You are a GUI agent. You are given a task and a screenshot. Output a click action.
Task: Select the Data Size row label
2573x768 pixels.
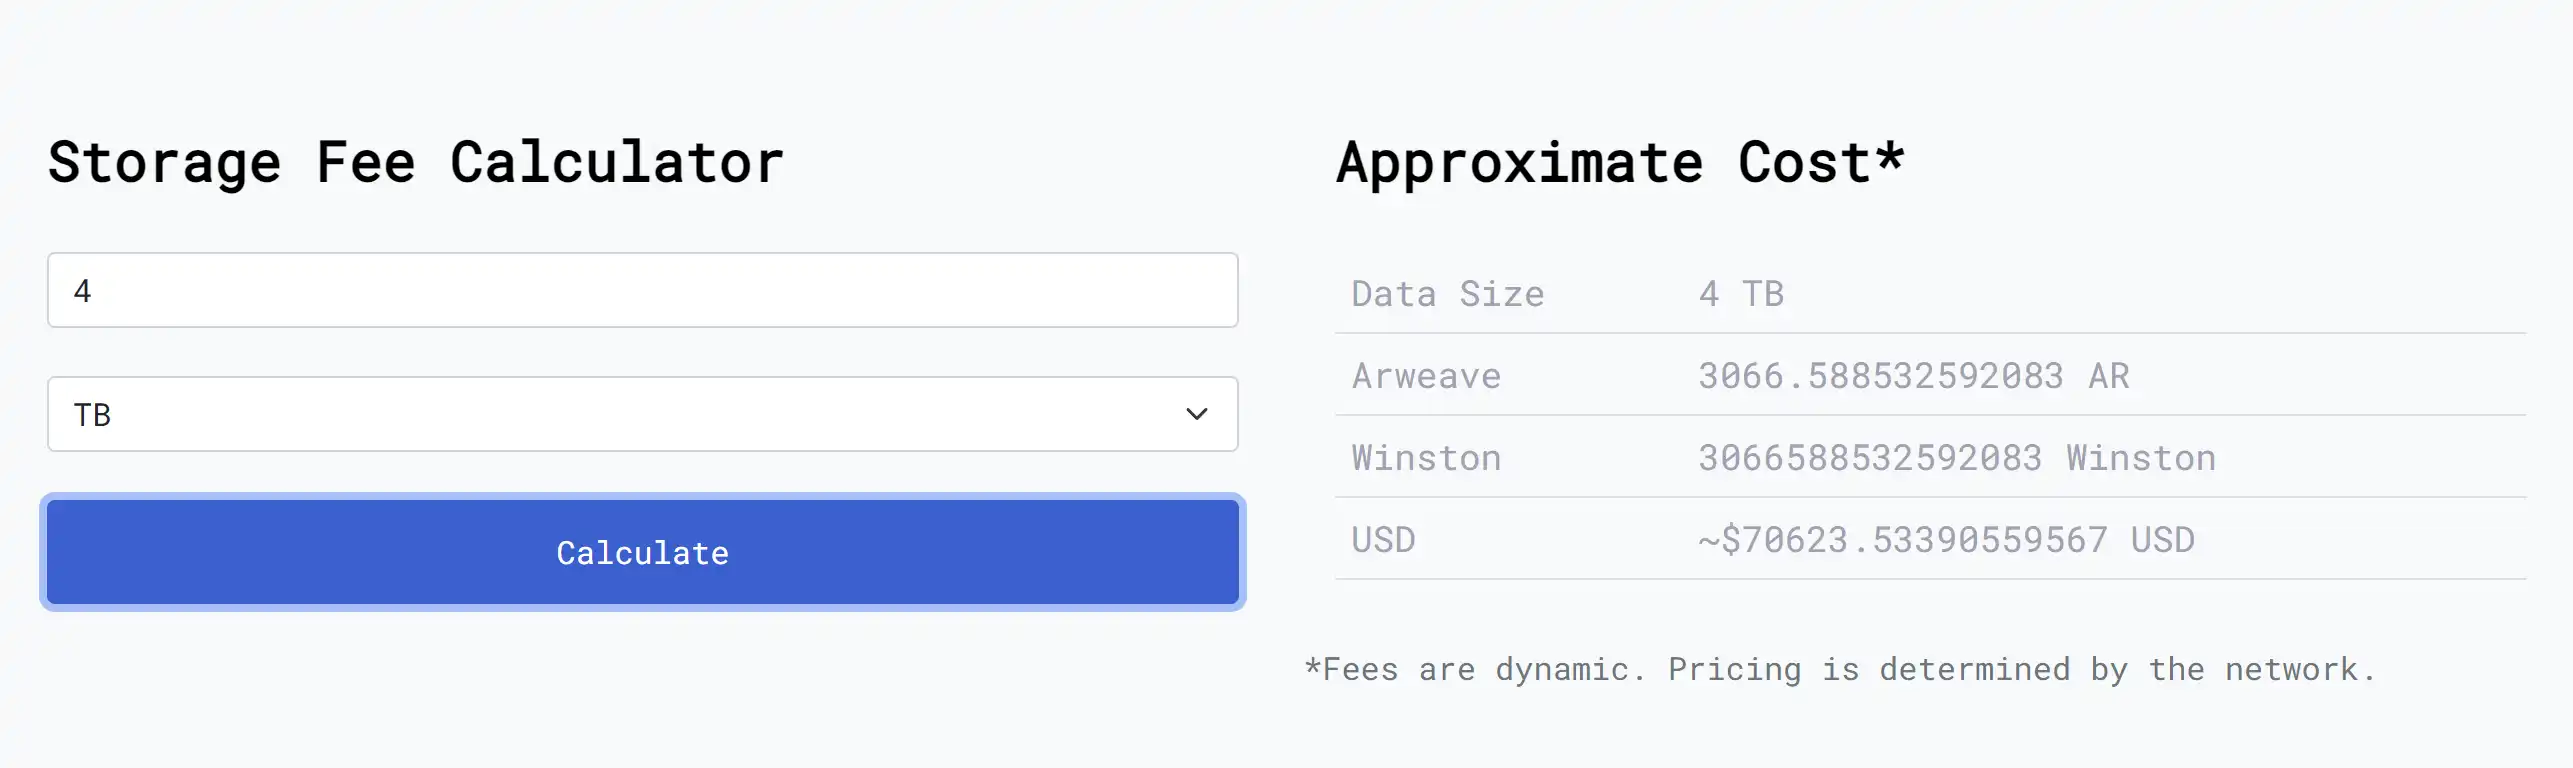point(1447,294)
